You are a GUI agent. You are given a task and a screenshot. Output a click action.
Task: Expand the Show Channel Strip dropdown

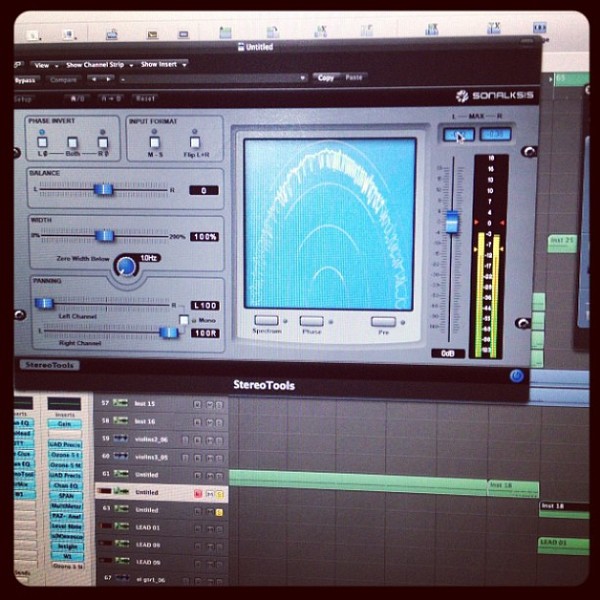click(x=99, y=65)
